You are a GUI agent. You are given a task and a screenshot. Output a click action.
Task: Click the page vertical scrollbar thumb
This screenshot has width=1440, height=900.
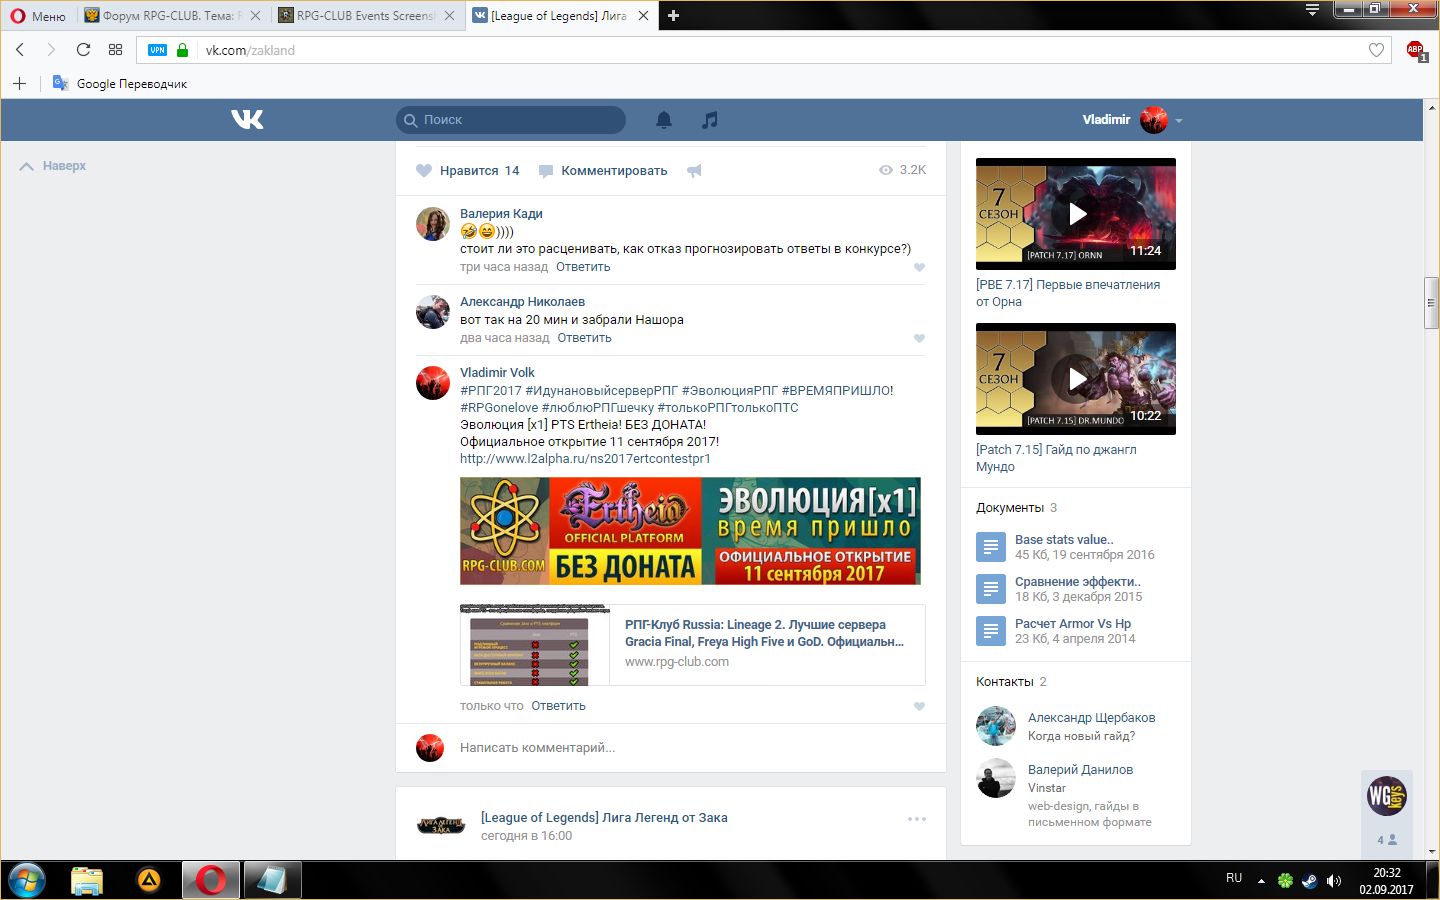[x=1431, y=304]
